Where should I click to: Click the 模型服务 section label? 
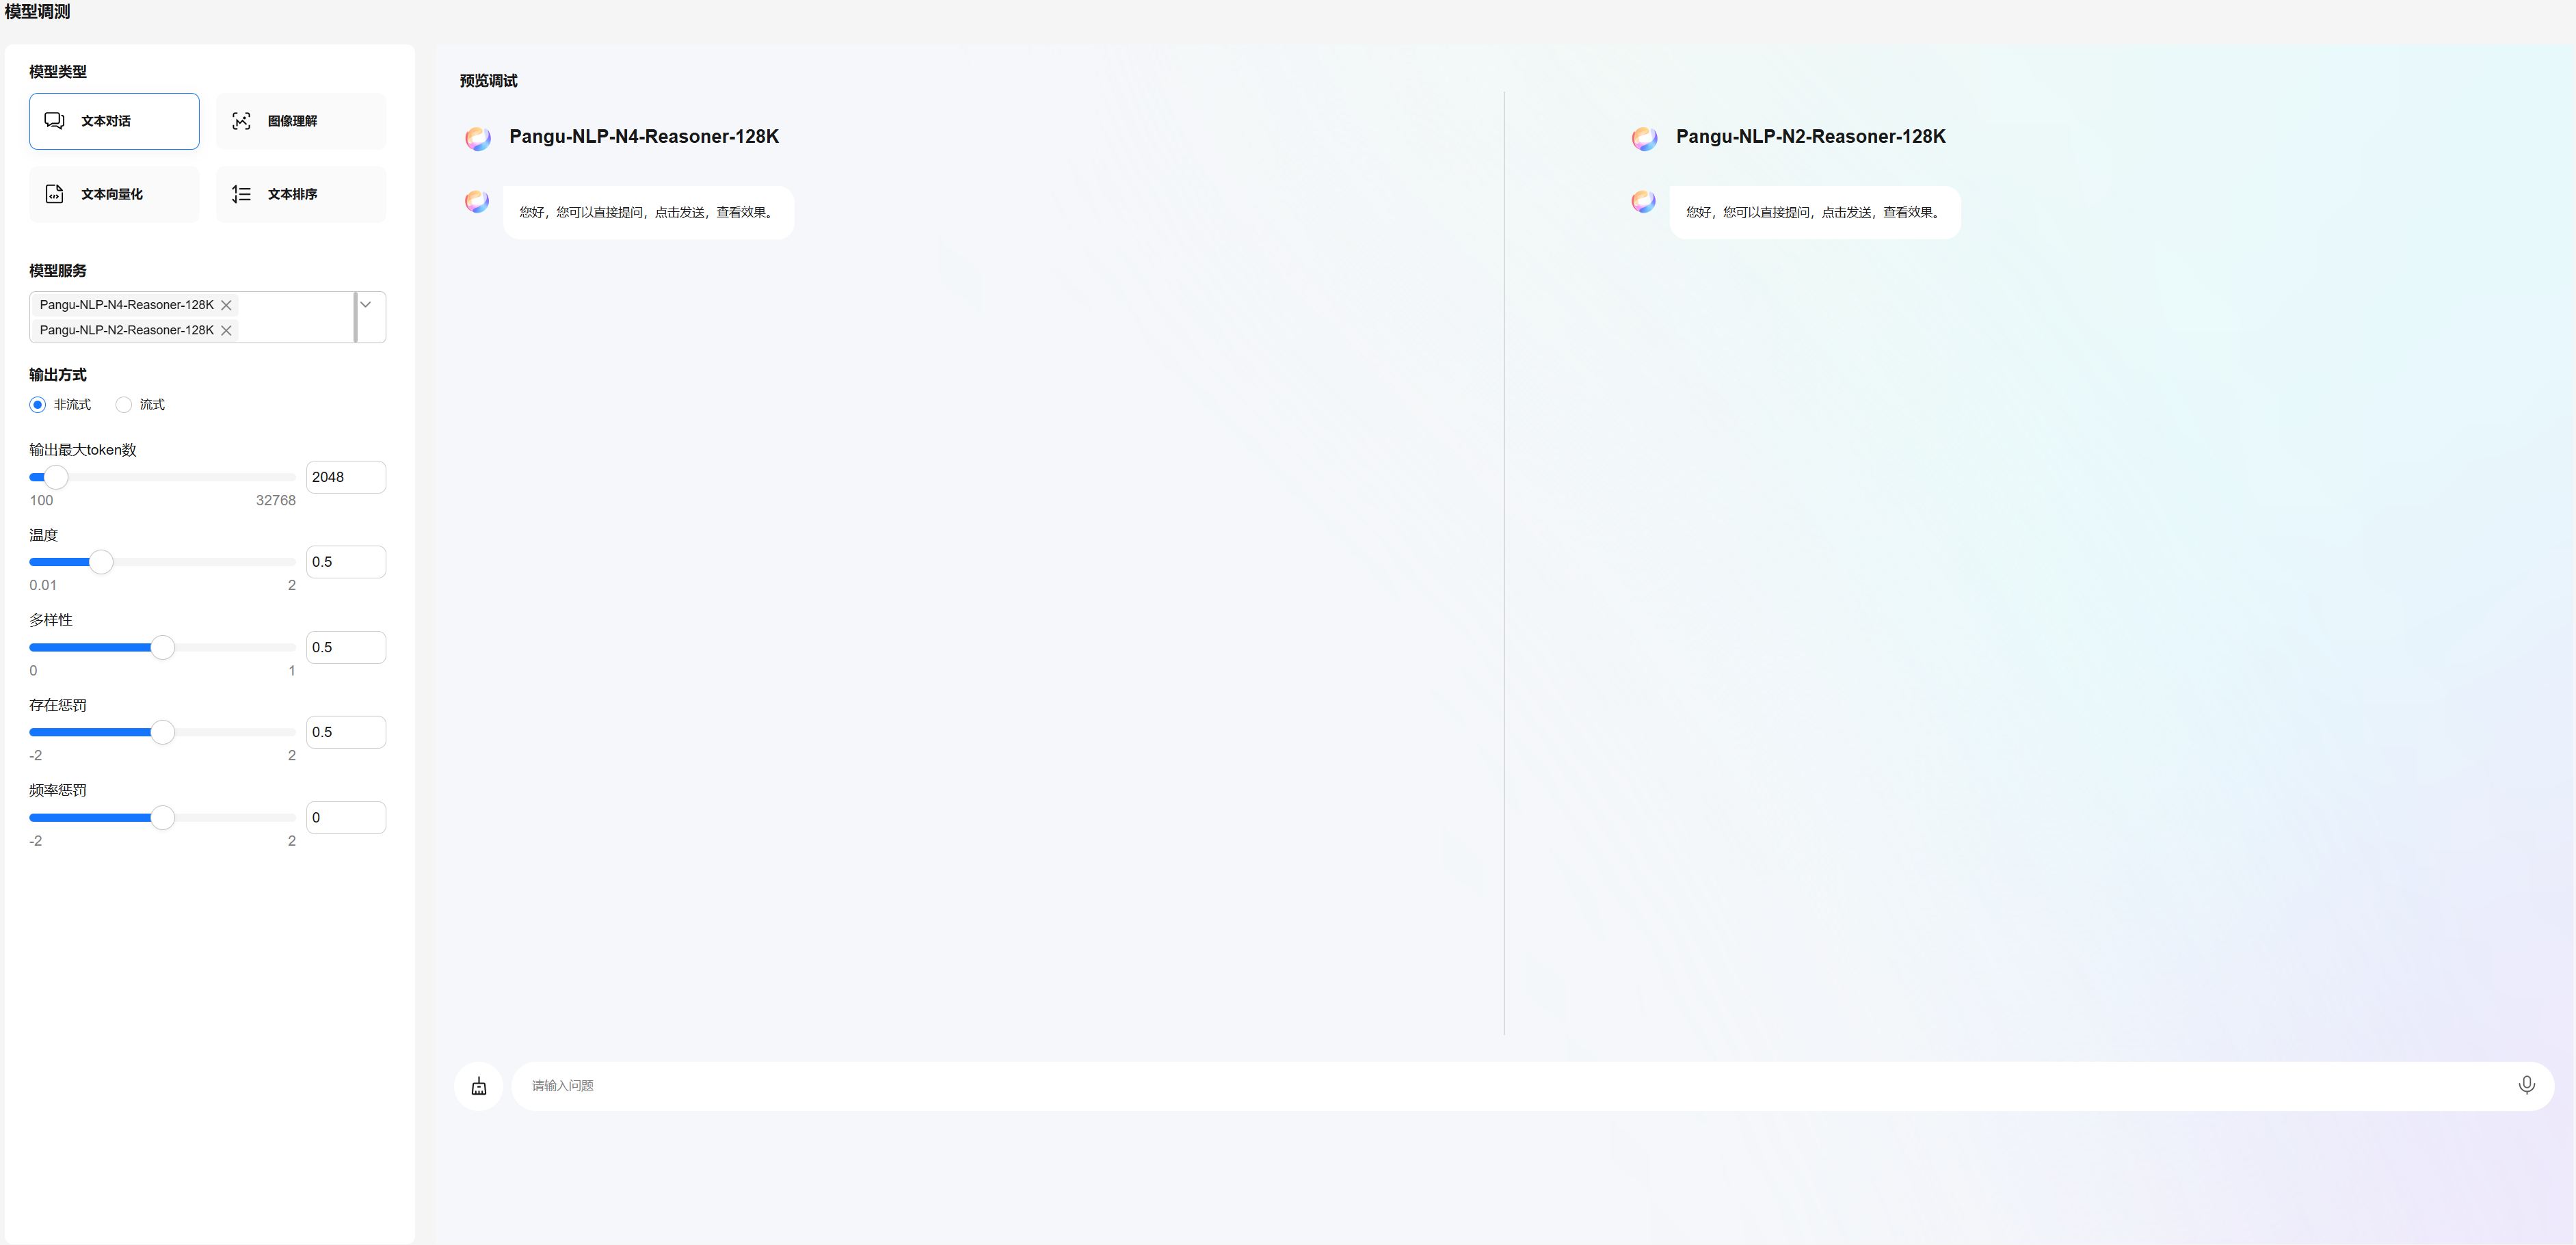click(x=58, y=271)
